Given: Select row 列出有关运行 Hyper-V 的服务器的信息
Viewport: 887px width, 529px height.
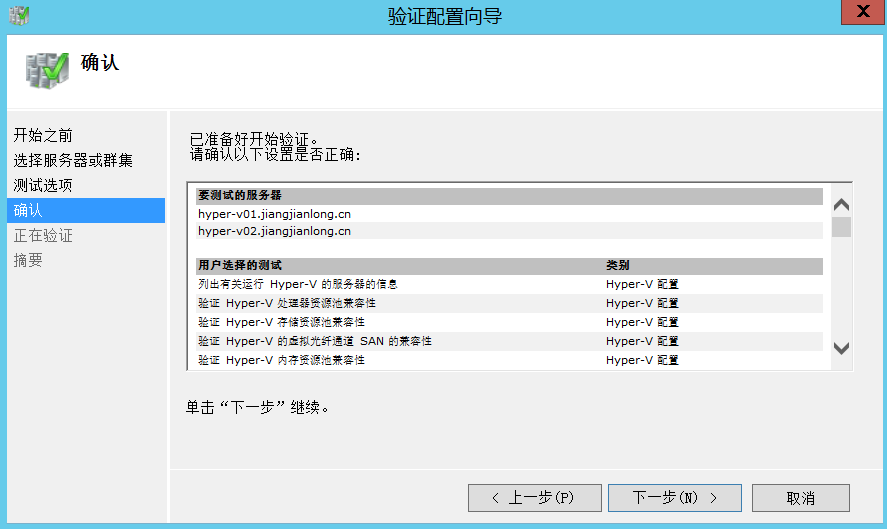Looking at the screenshot, I should coord(509,284).
